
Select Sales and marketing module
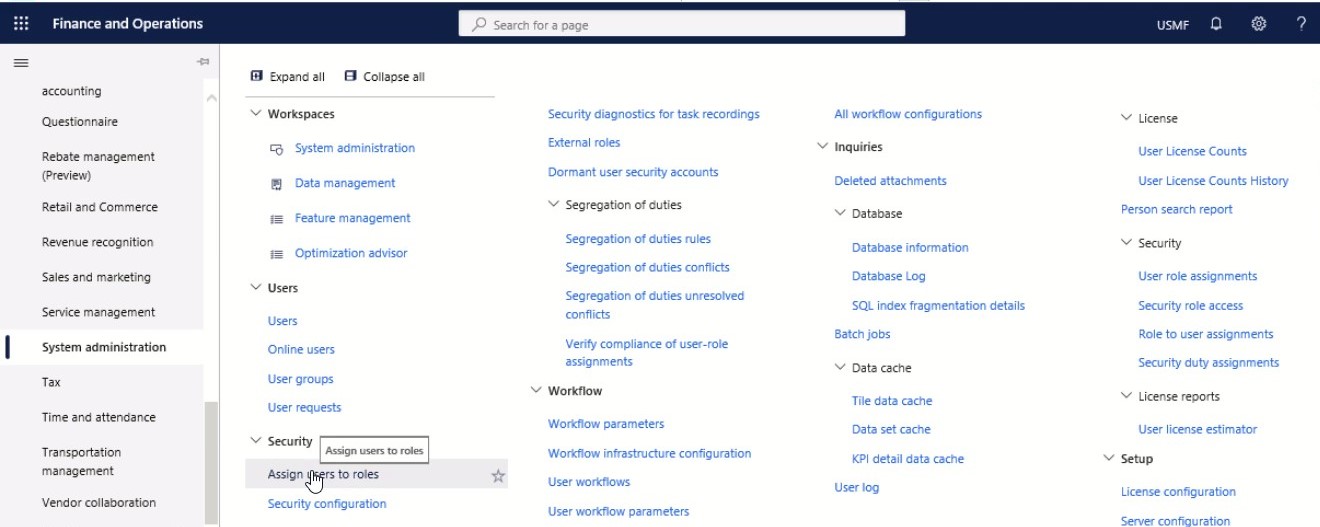pyautogui.click(x=96, y=277)
